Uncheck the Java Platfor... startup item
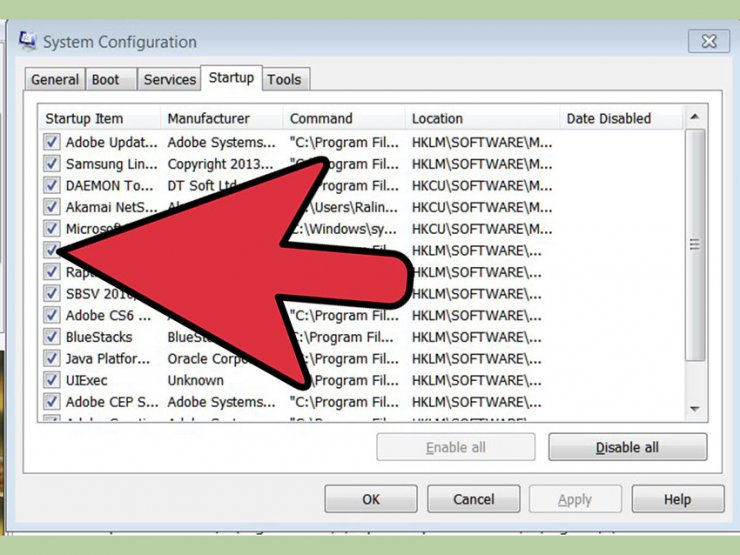Image resolution: width=740 pixels, height=555 pixels. [x=51, y=358]
